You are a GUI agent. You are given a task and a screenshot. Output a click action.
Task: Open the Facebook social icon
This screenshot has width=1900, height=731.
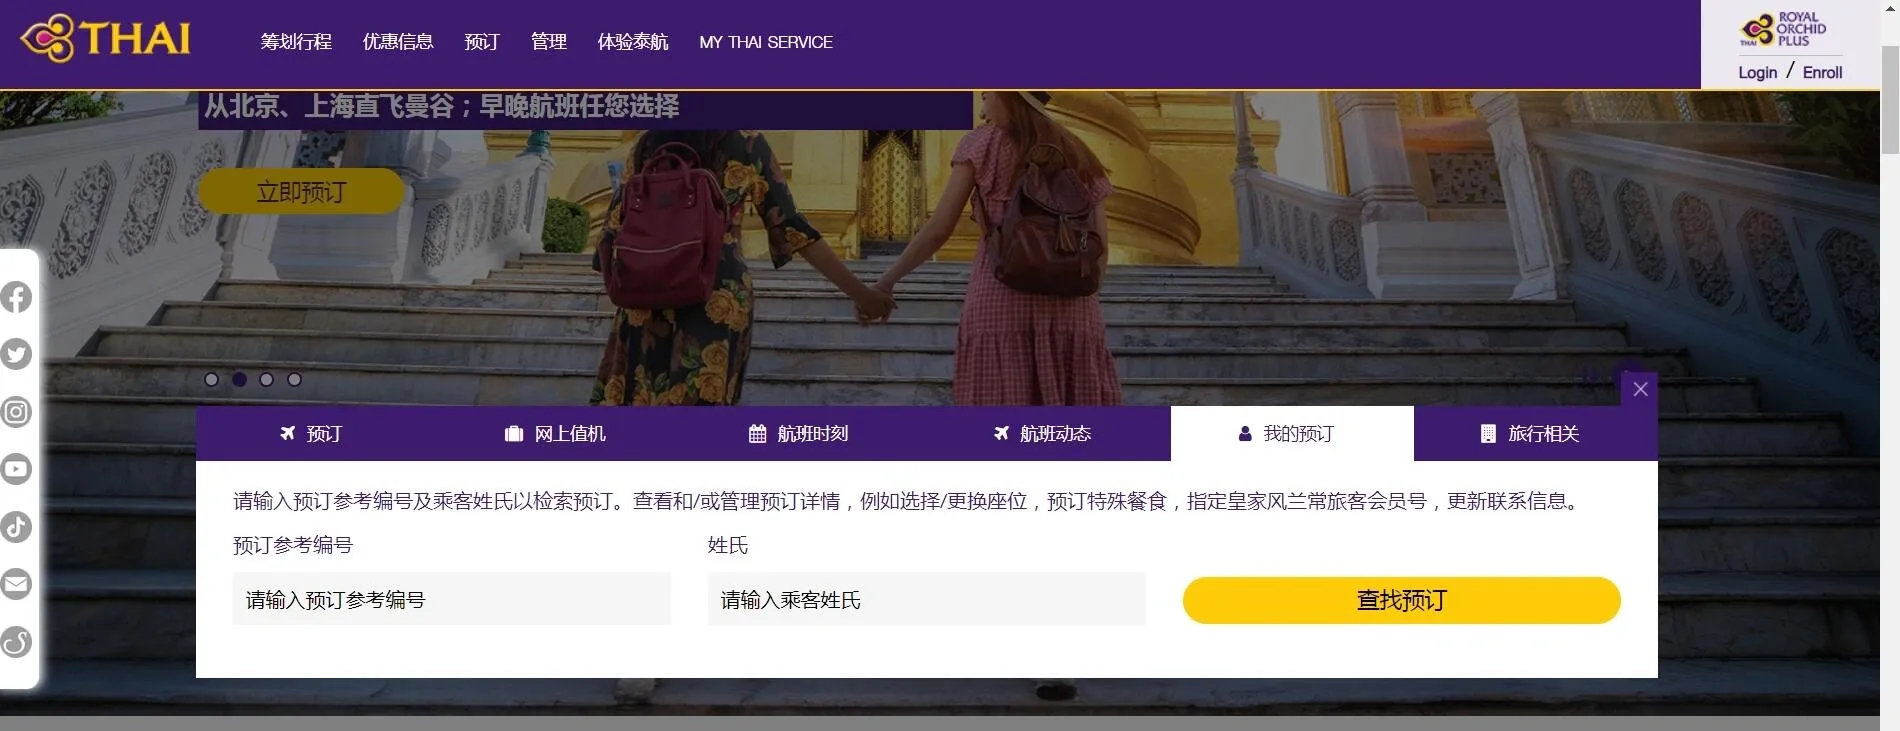pyautogui.click(x=16, y=297)
